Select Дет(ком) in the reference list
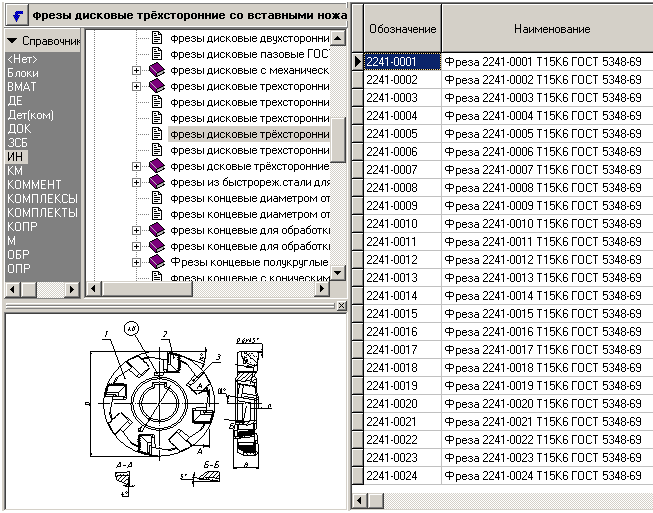This screenshot has width=653, height=513. point(31,115)
